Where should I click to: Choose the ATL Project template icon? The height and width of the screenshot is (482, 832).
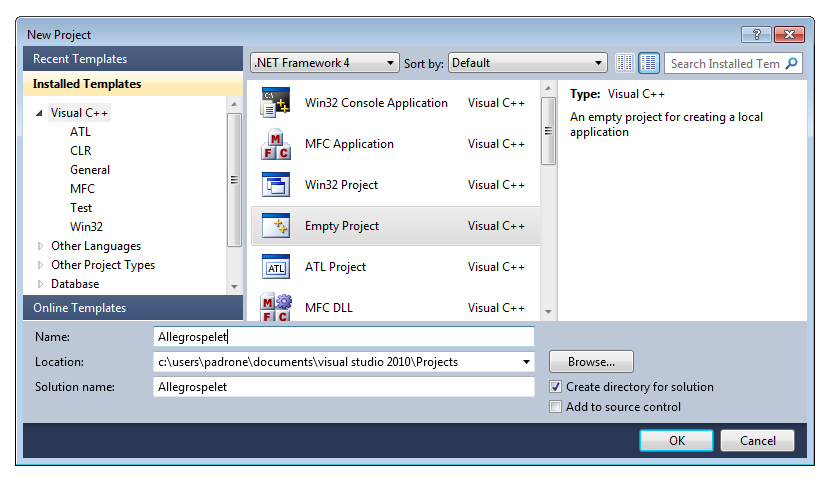[x=275, y=267]
